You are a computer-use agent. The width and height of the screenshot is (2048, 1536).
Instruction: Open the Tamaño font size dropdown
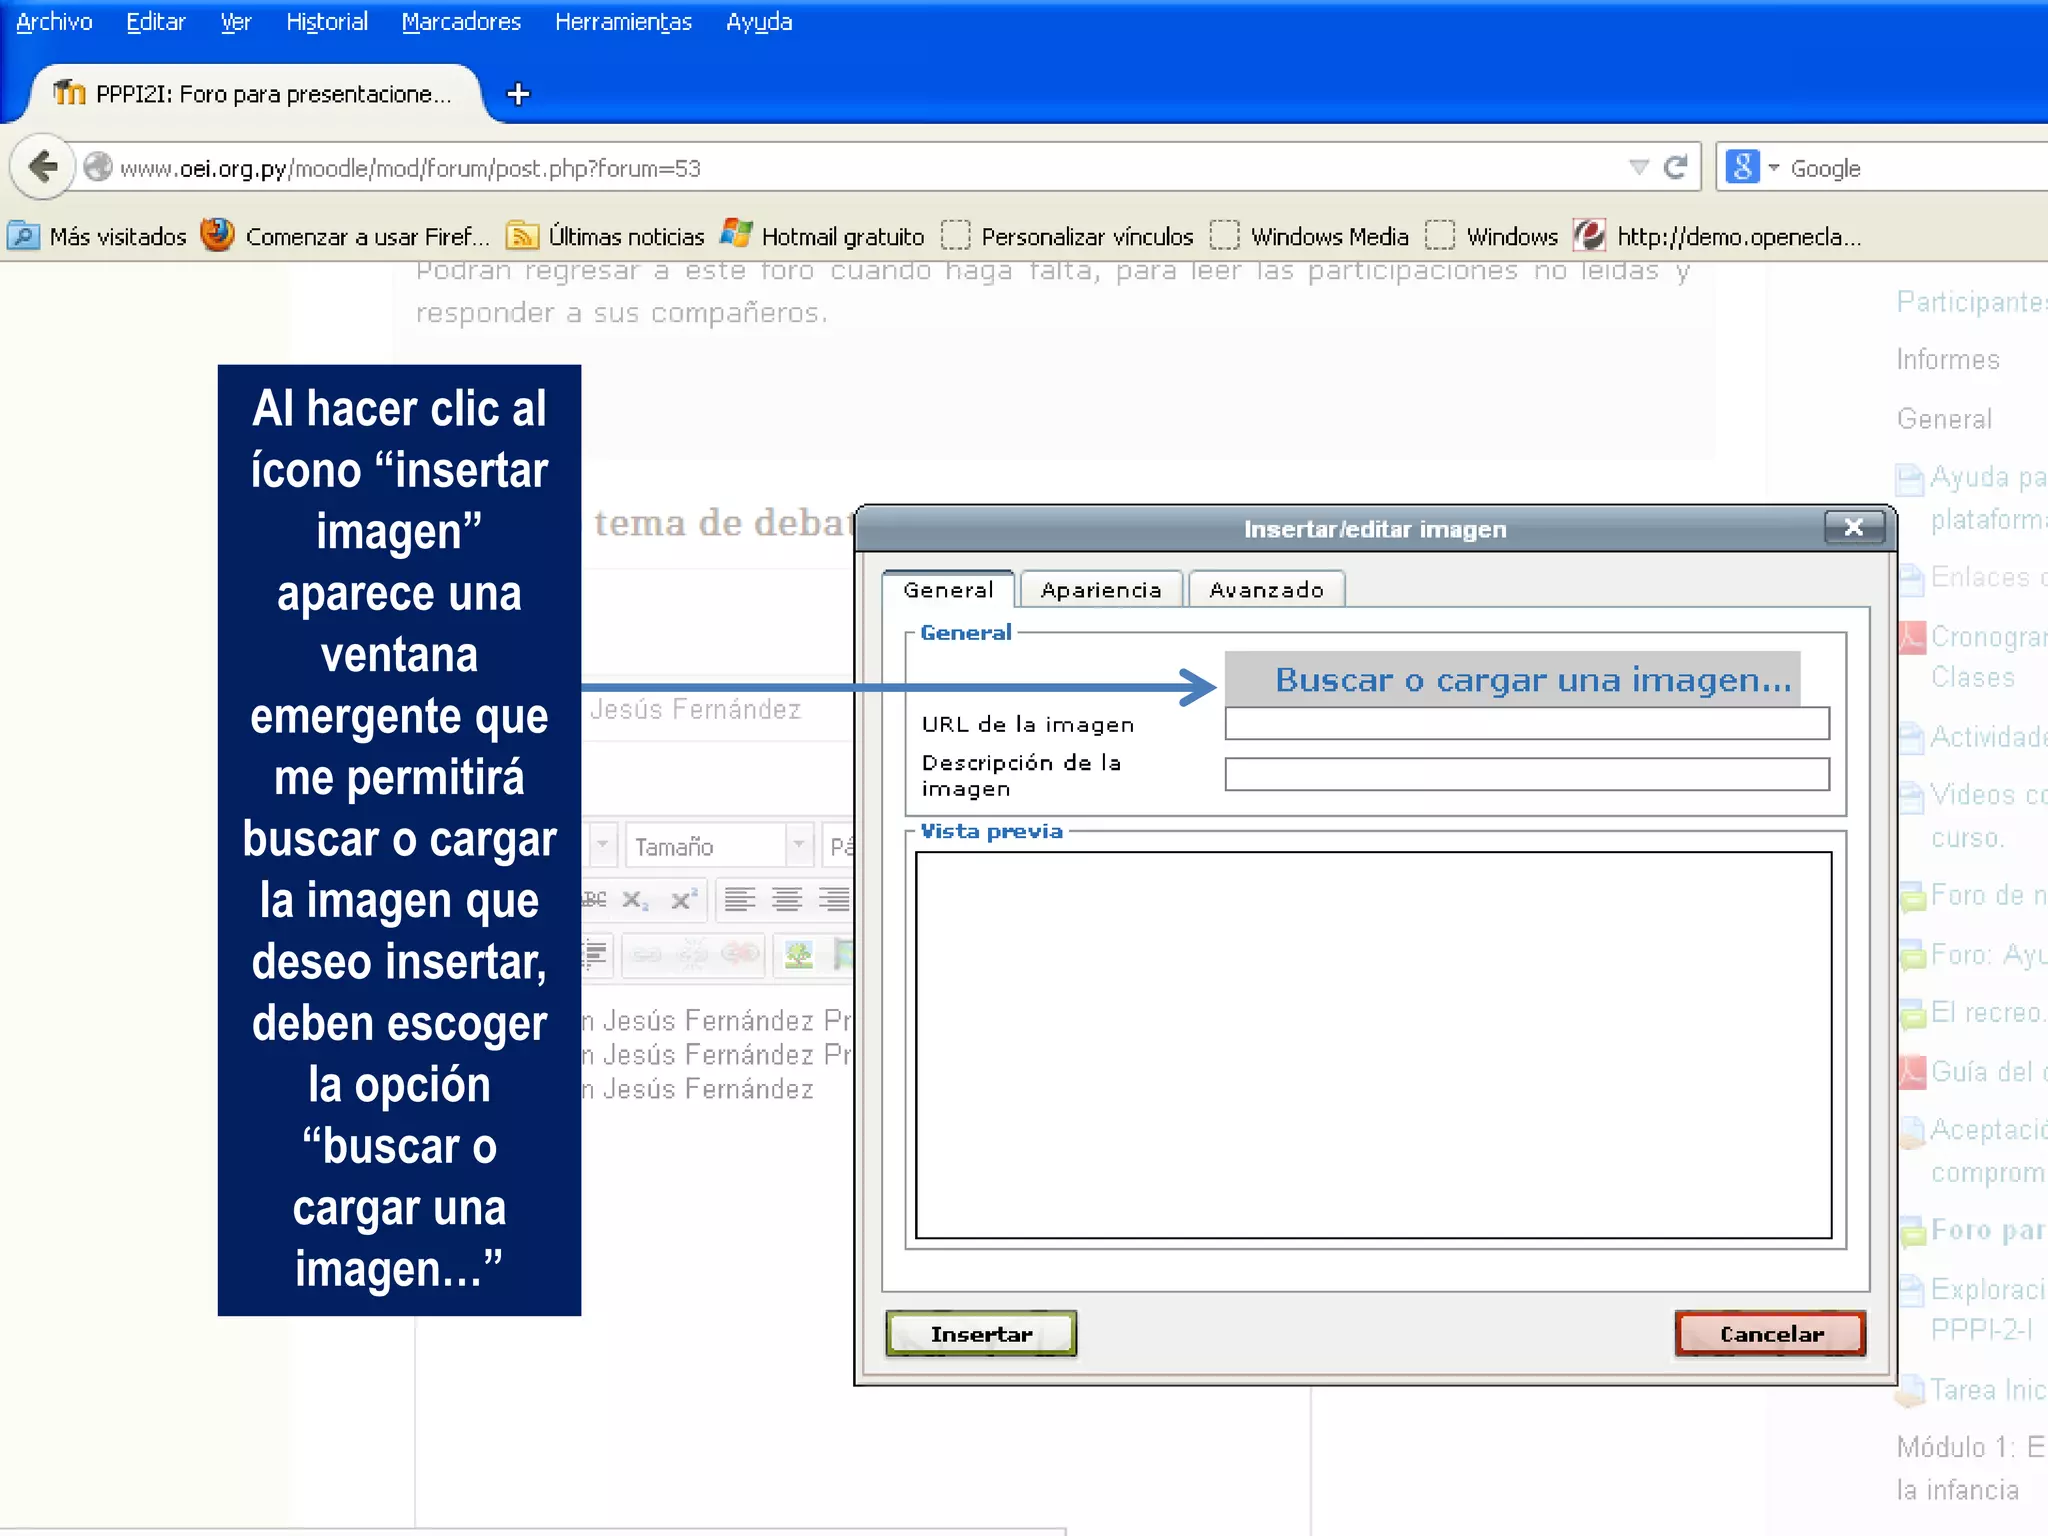pyautogui.click(x=797, y=846)
